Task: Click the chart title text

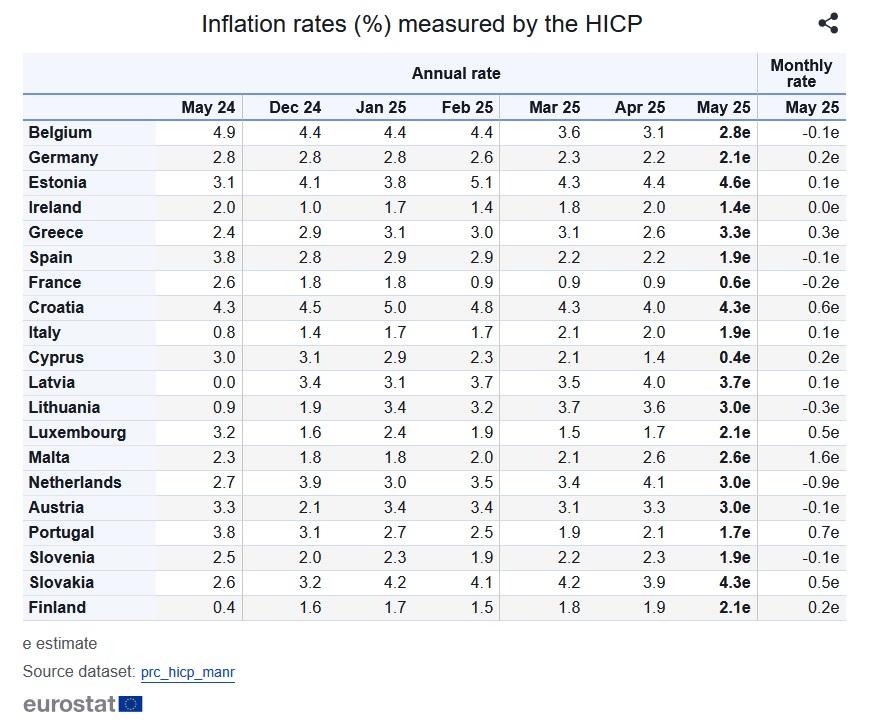Action: (x=422, y=24)
